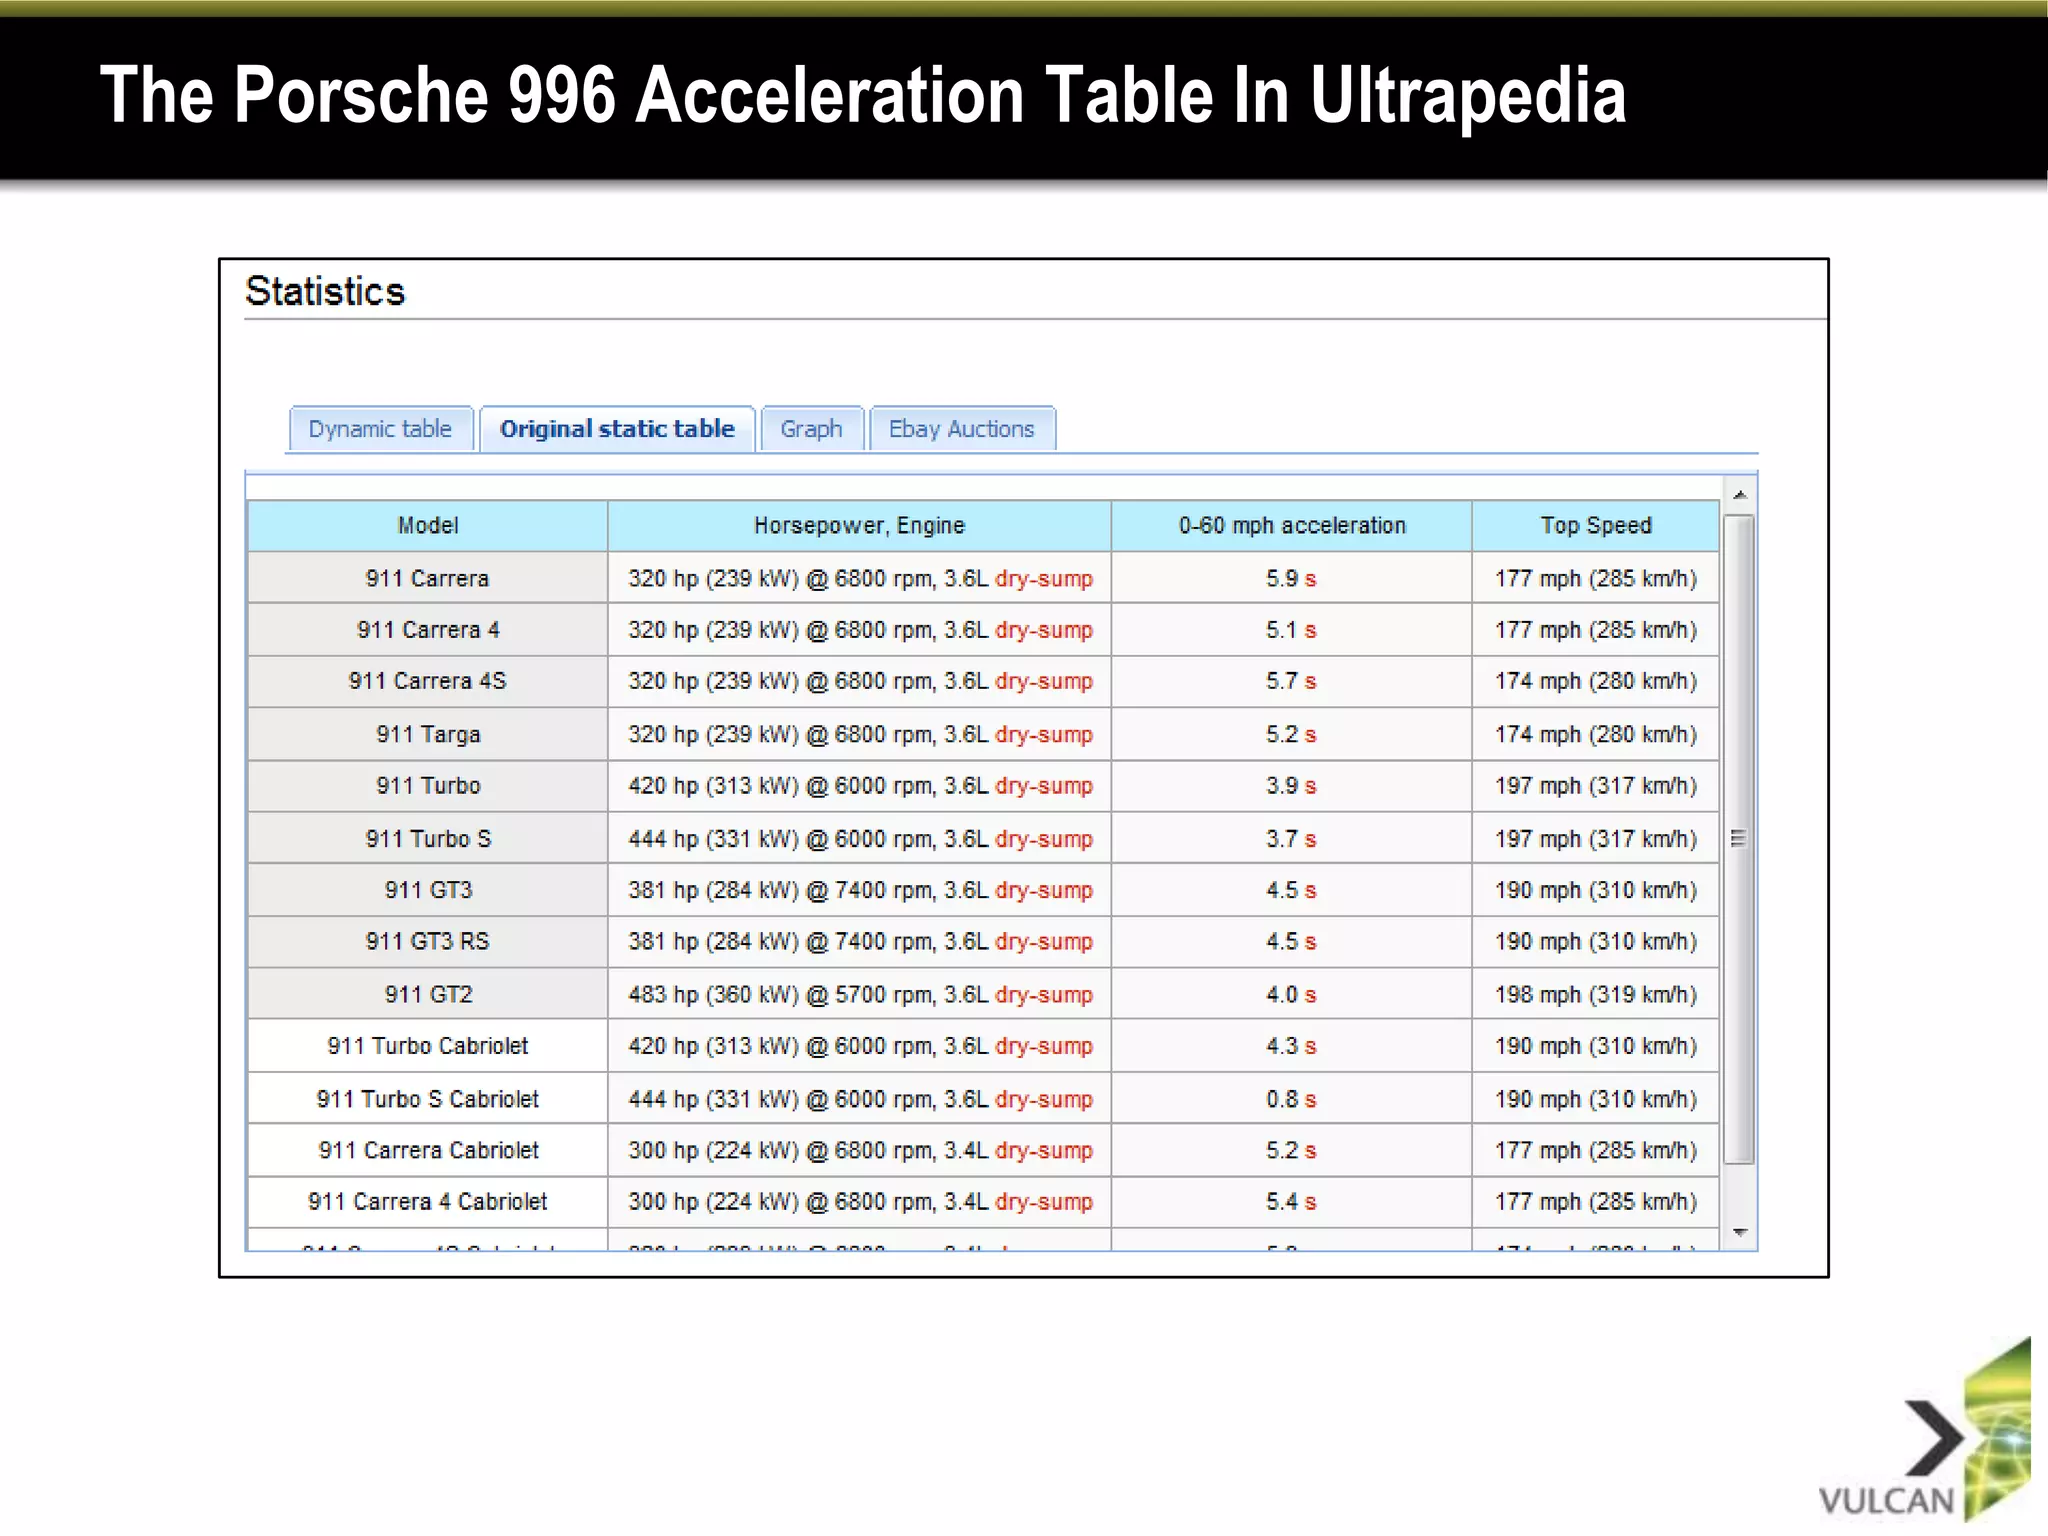Viewport: 2048px width, 1536px height.
Task: Click the red s link beside 0.8
Action: (x=1310, y=1100)
